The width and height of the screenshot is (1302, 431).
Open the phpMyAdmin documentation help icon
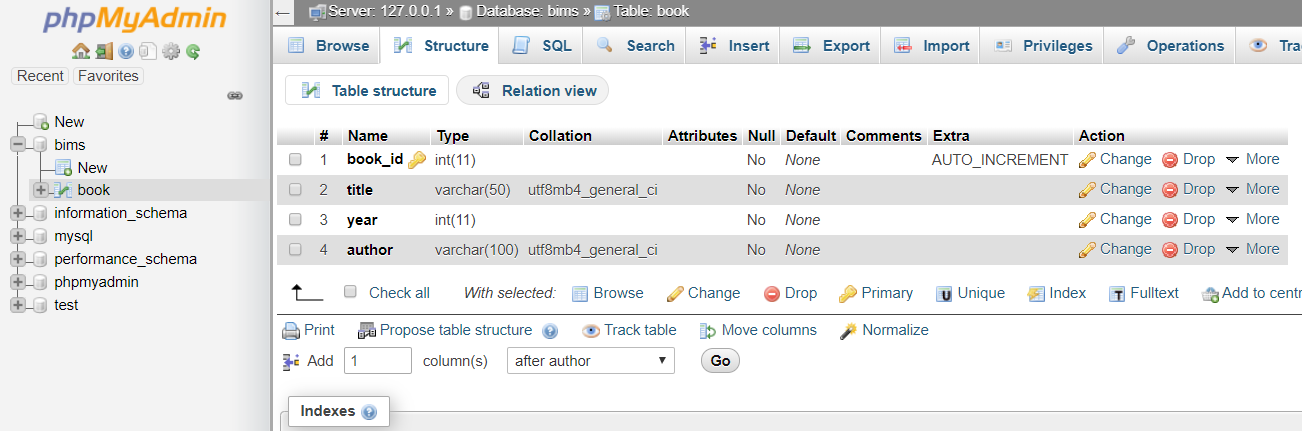126,51
